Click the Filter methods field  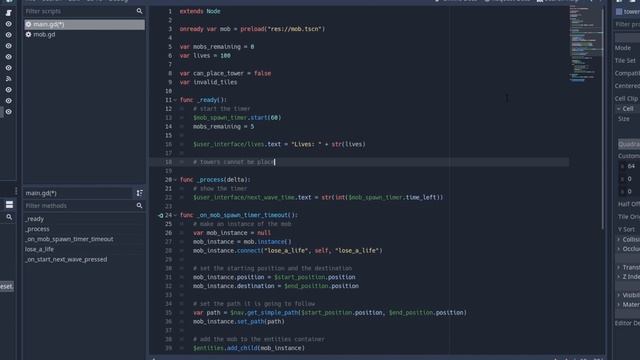pos(84,206)
